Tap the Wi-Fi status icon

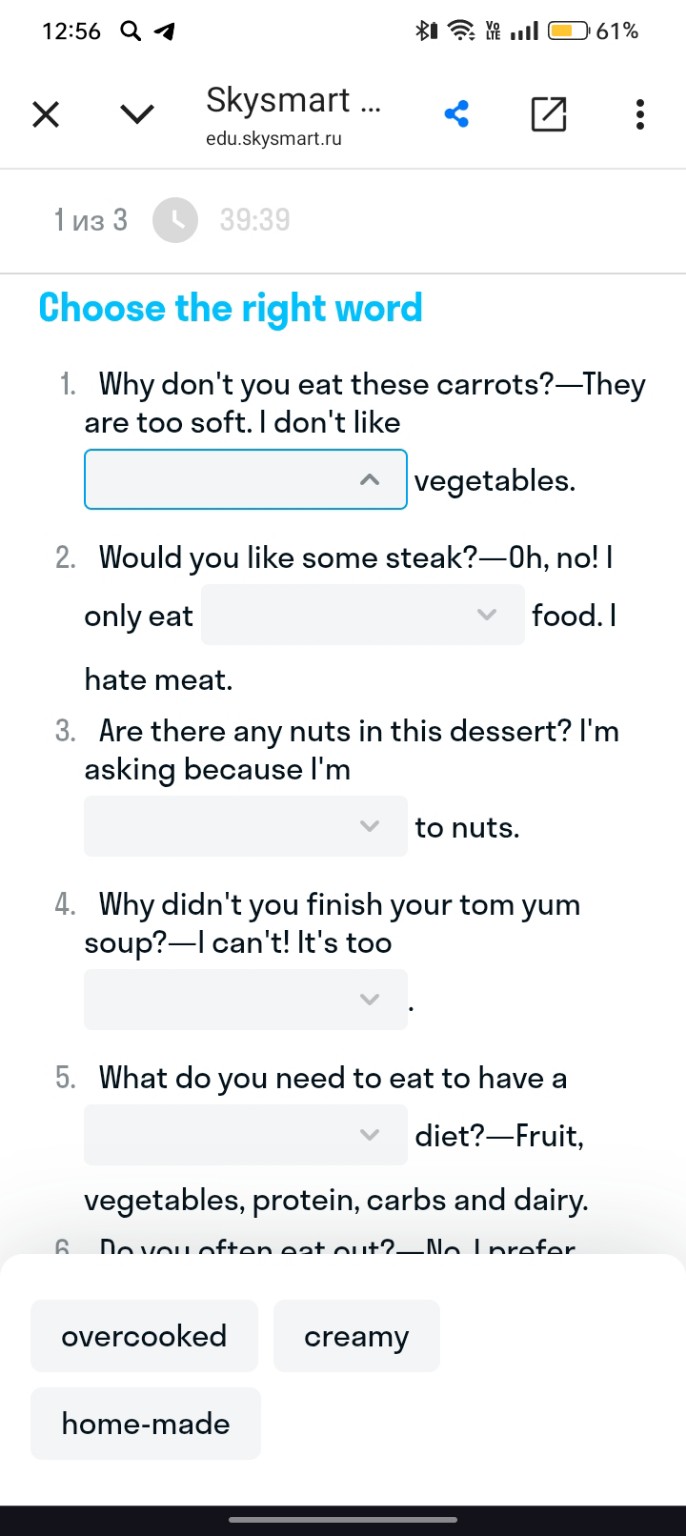coord(461,31)
